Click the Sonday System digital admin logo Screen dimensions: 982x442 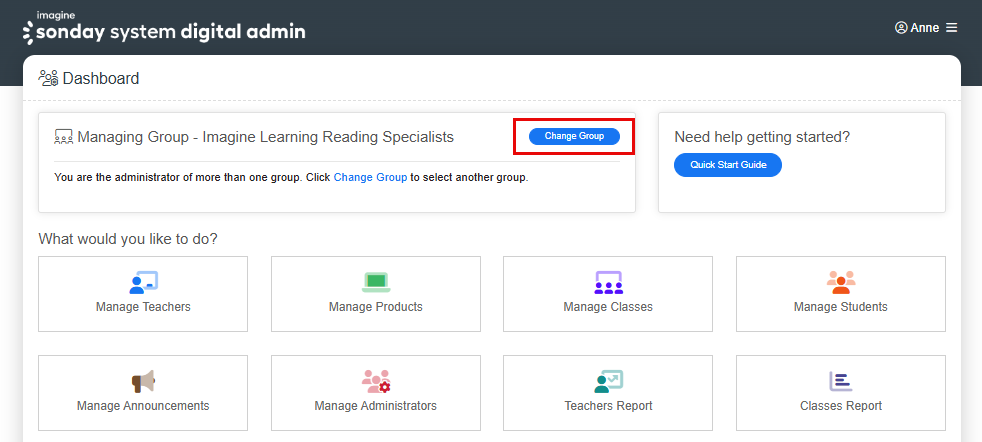coord(164,30)
